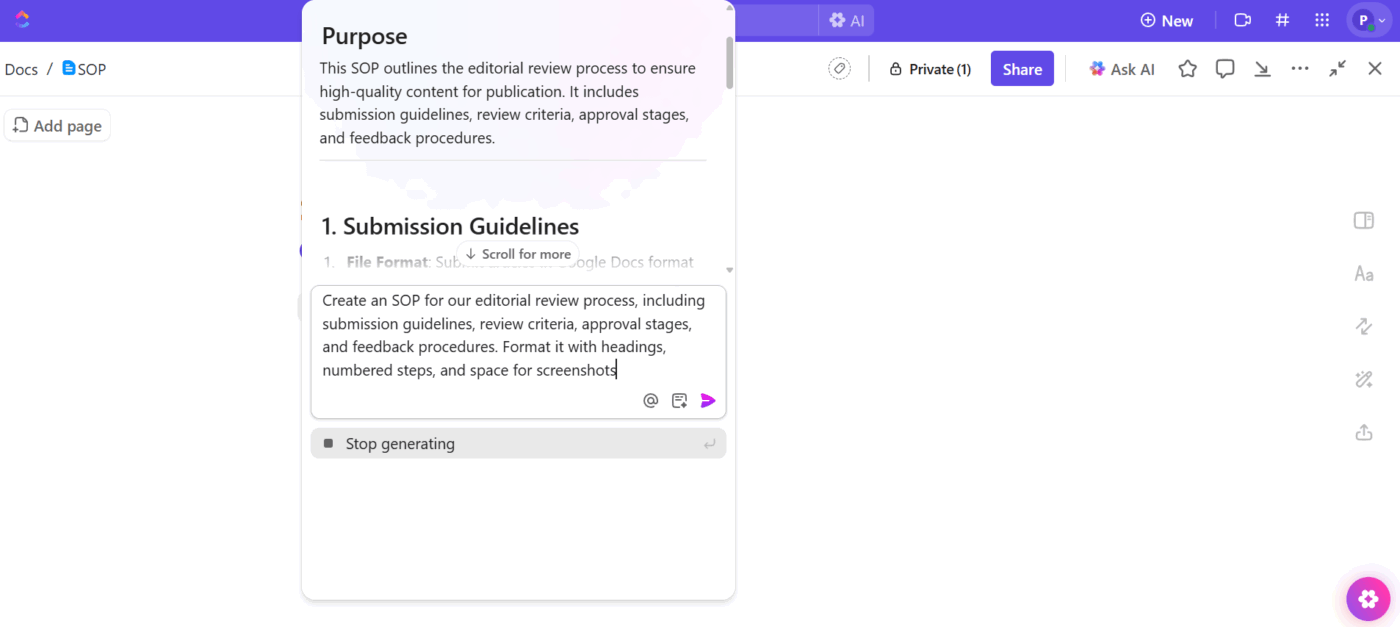Click the Share button
This screenshot has width=1400, height=627.
point(1022,68)
